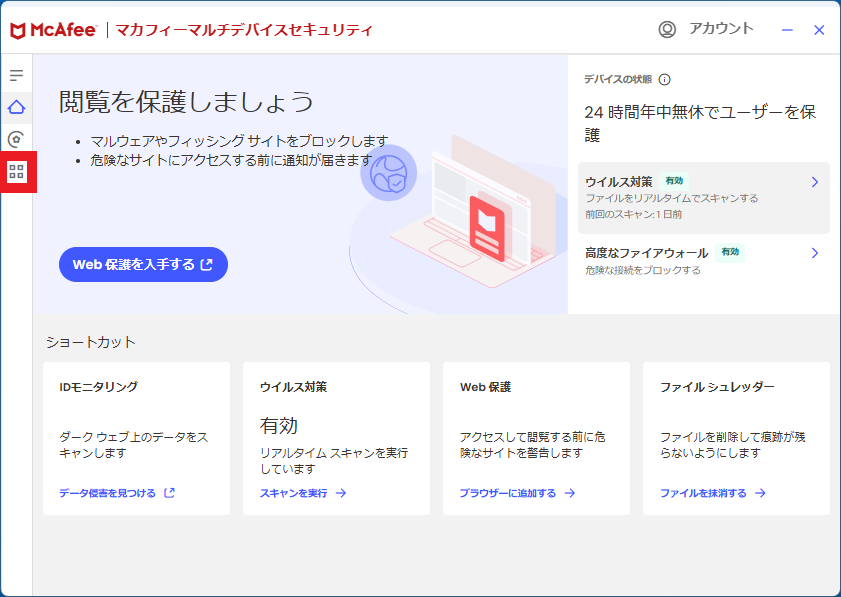The width and height of the screenshot is (841, 597).
Task: Expand ウイルス対策 status chevron
Action: coord(815,182)
